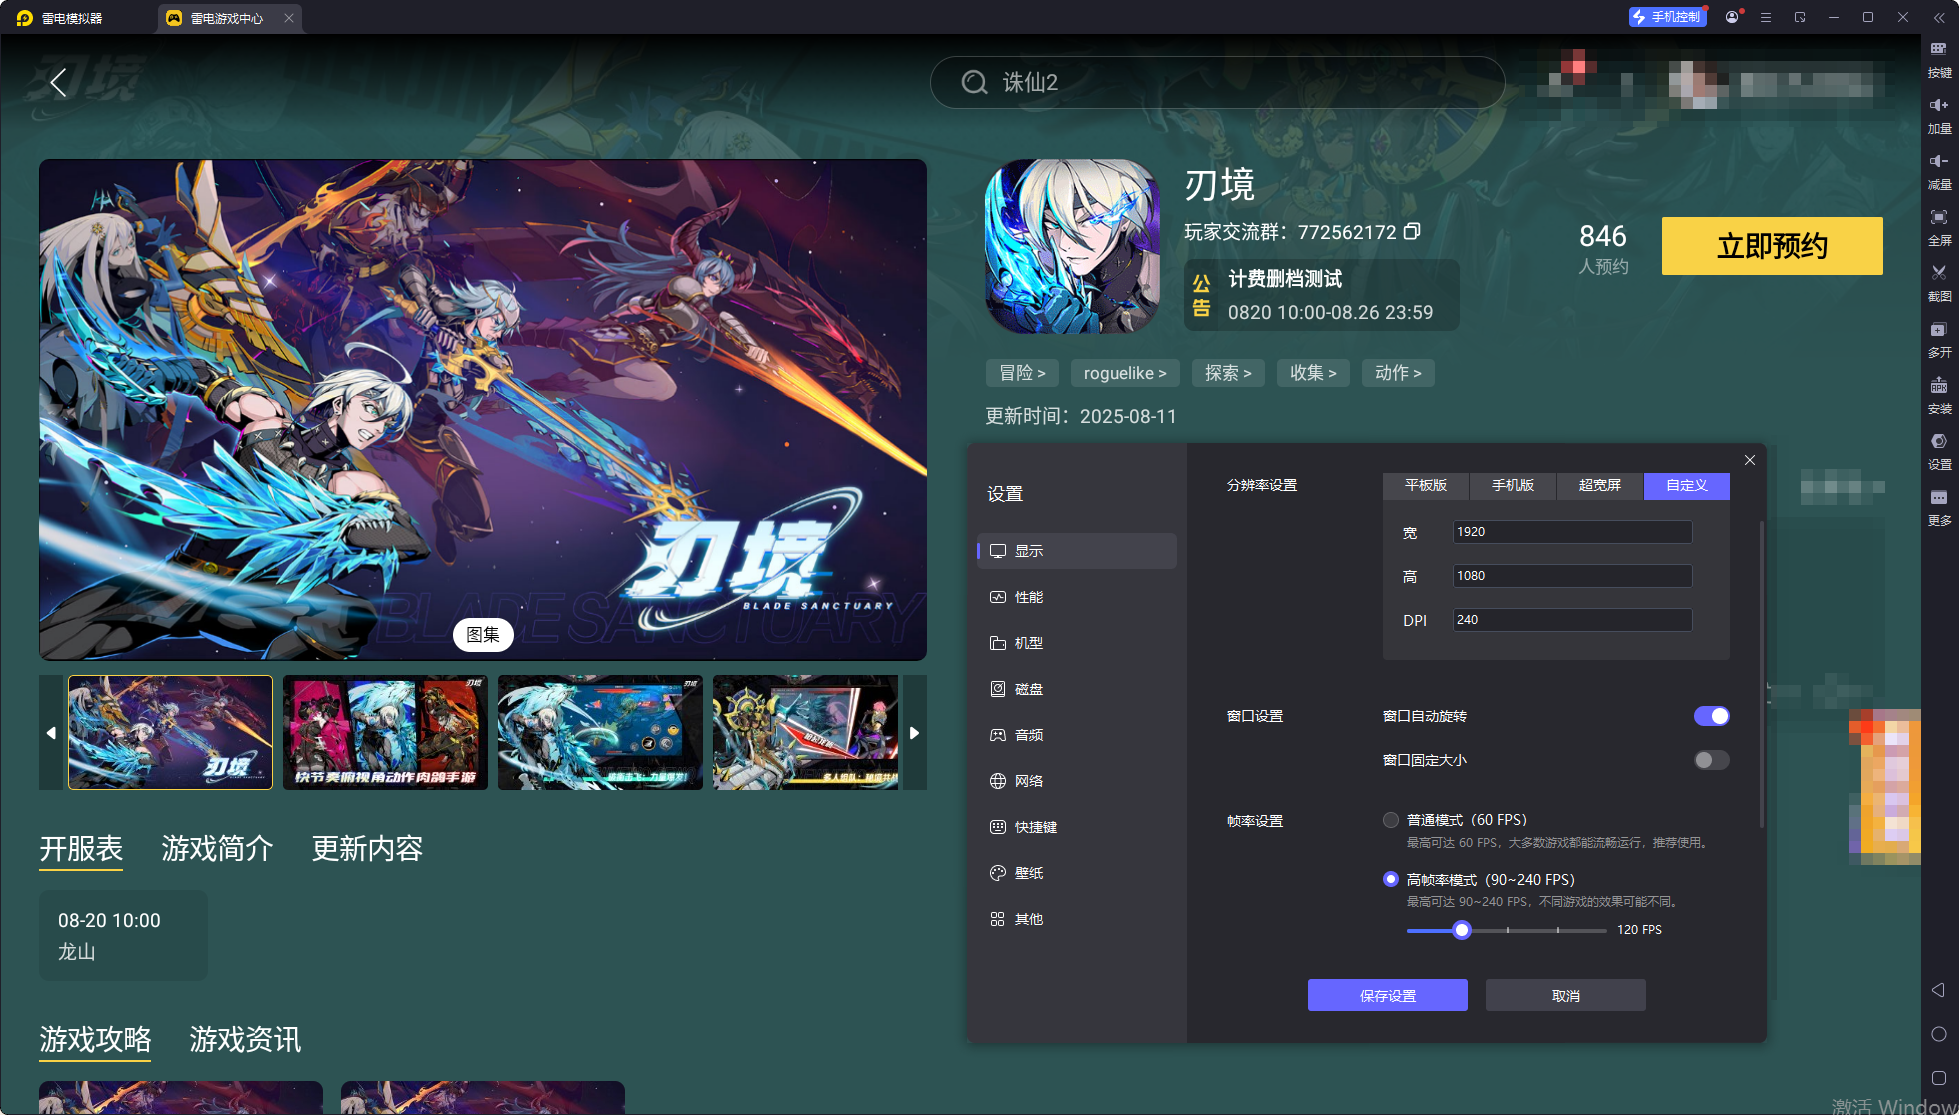
Task: Open the 冒险 > genre tag
Action: point(1022,373)
